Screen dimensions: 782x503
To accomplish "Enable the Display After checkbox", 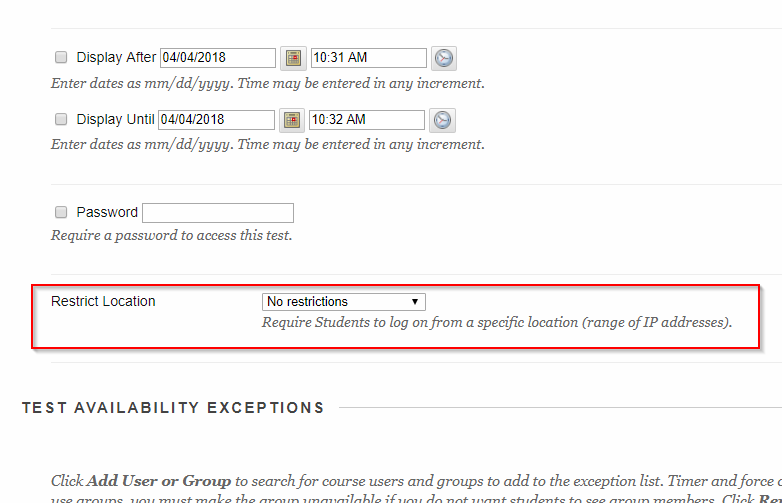I will [x=61, y=57].
